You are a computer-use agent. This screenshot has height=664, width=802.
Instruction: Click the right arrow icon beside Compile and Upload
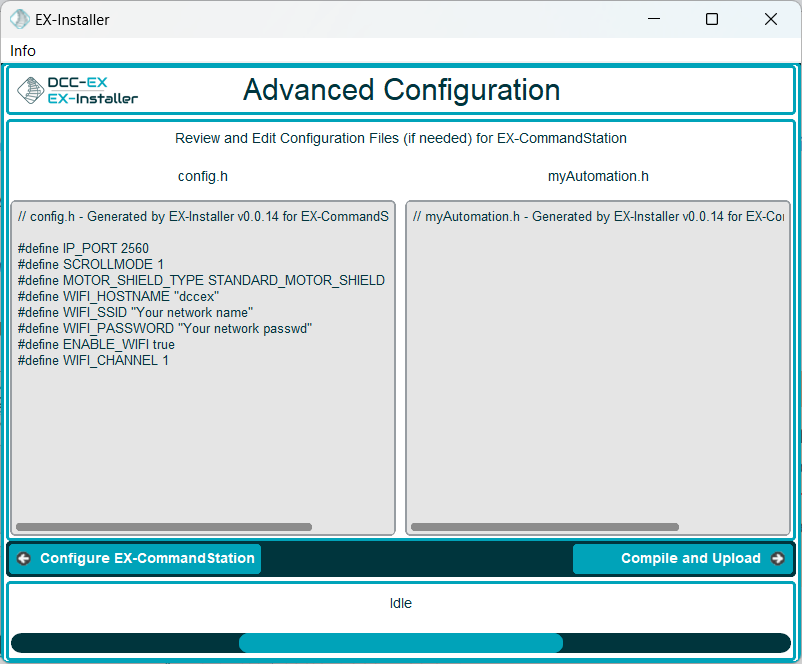[777, 559]
